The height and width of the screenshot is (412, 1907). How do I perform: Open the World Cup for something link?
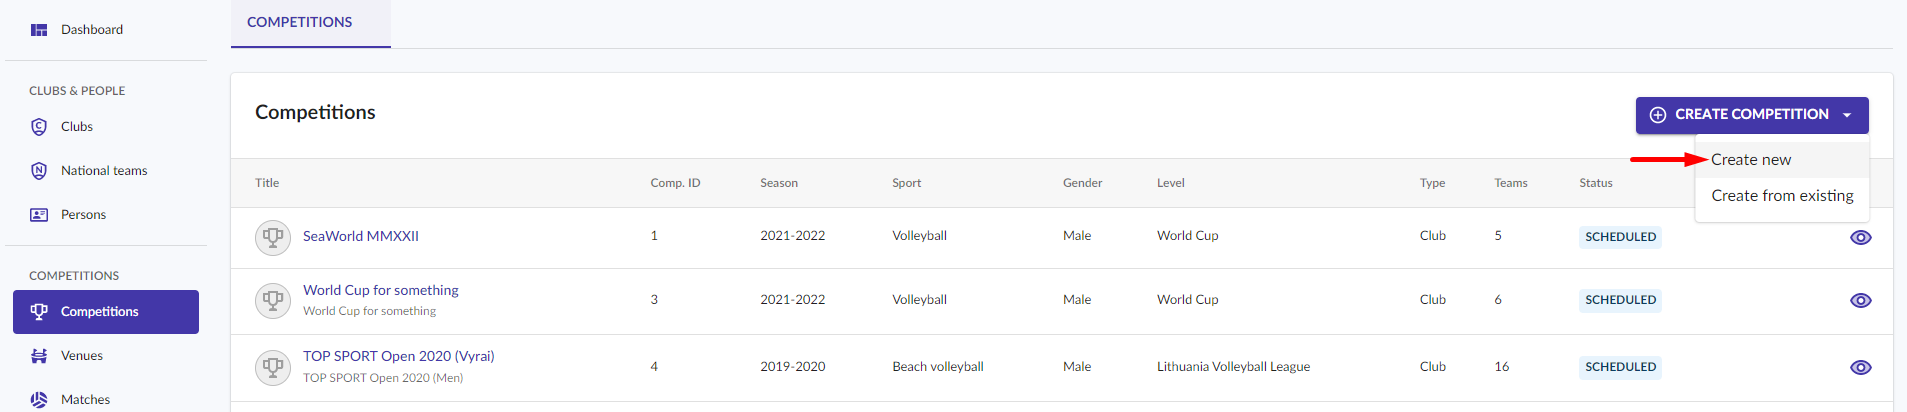pos(381,290)
